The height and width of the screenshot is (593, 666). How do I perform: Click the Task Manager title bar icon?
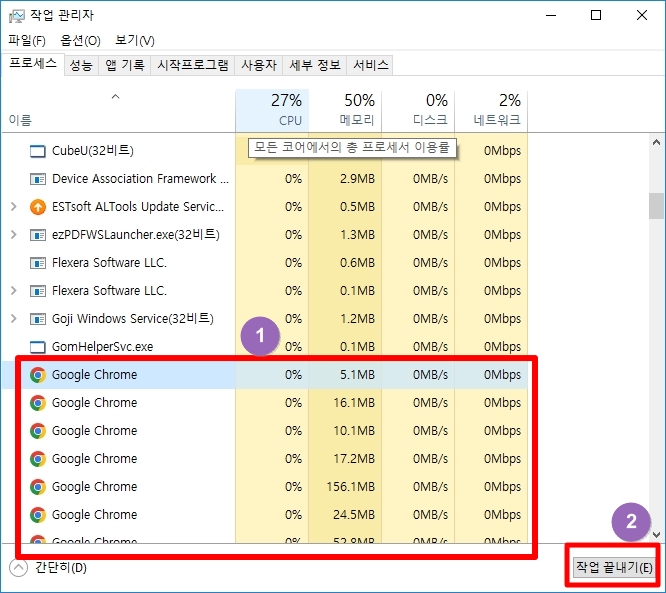17,16
